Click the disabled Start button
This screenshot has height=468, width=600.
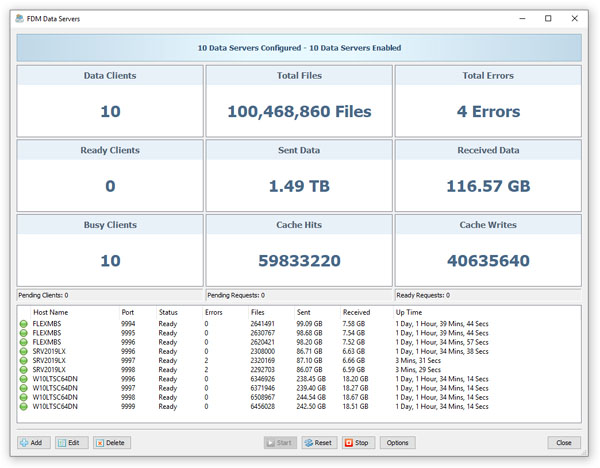pyautogui.click(x=280, y=443)
